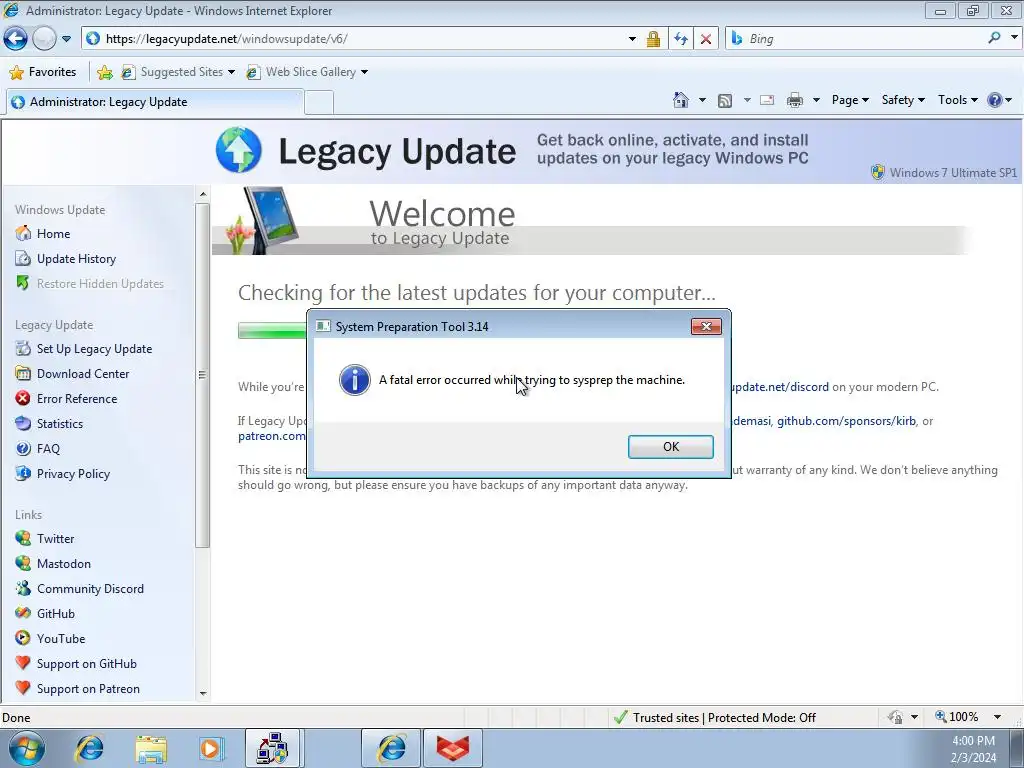Click the search magnifier icon
1024x768 pixels.
coord(994,38)
